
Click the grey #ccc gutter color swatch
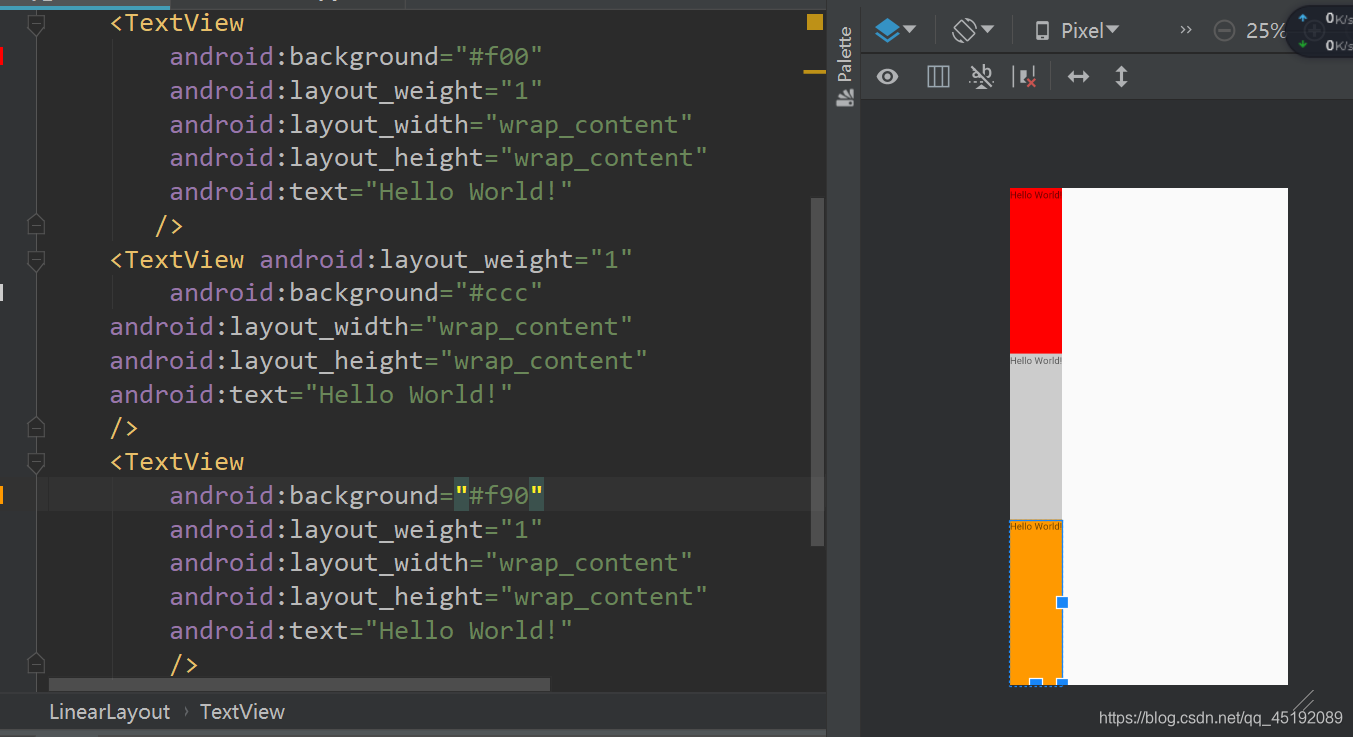tap(2, 292)
